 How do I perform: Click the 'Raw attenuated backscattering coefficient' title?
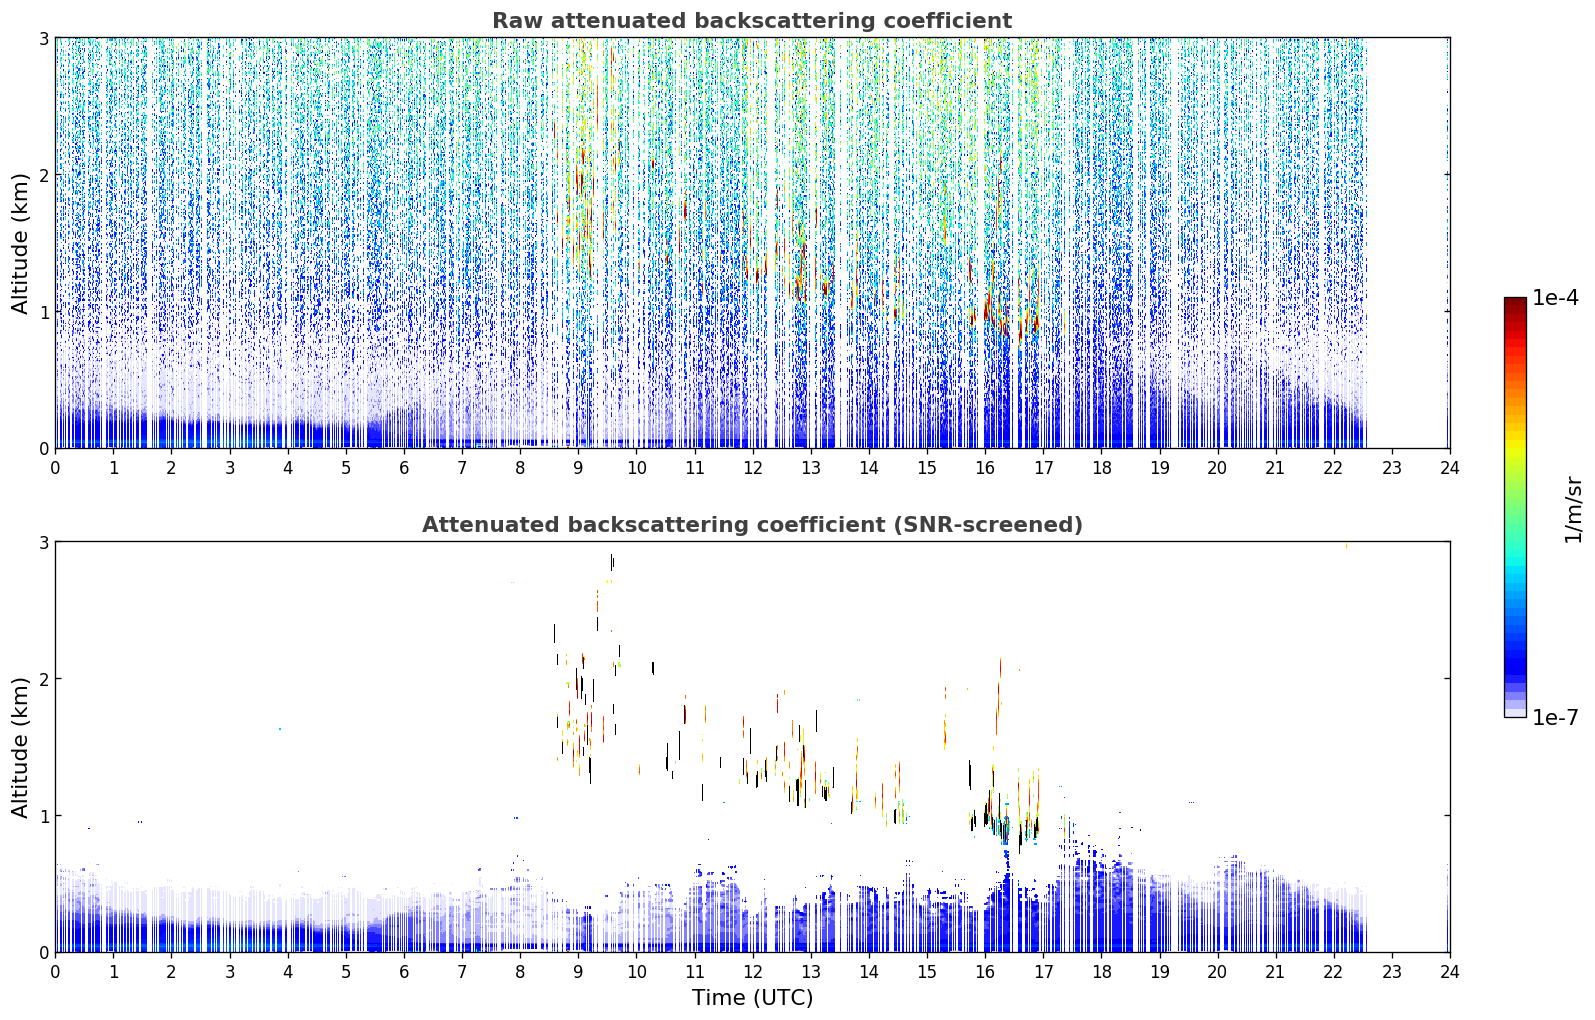(752, 21)
